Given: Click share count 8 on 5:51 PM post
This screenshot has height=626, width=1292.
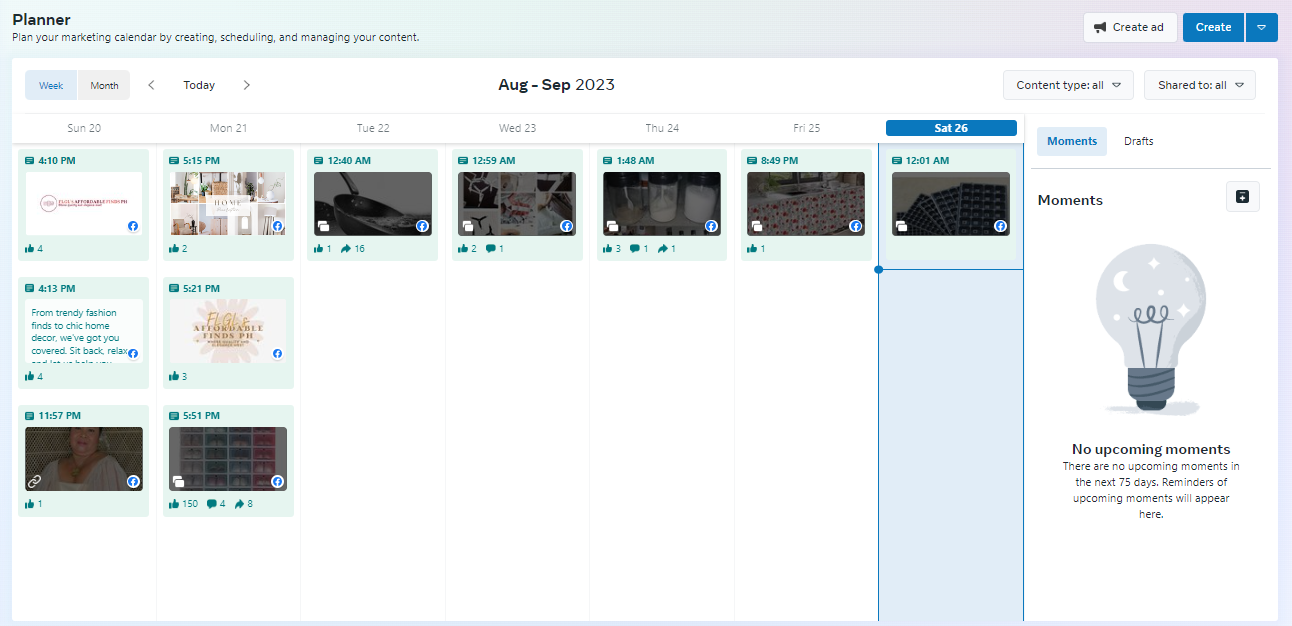Looking at the screenshot, I should point(244,504).
